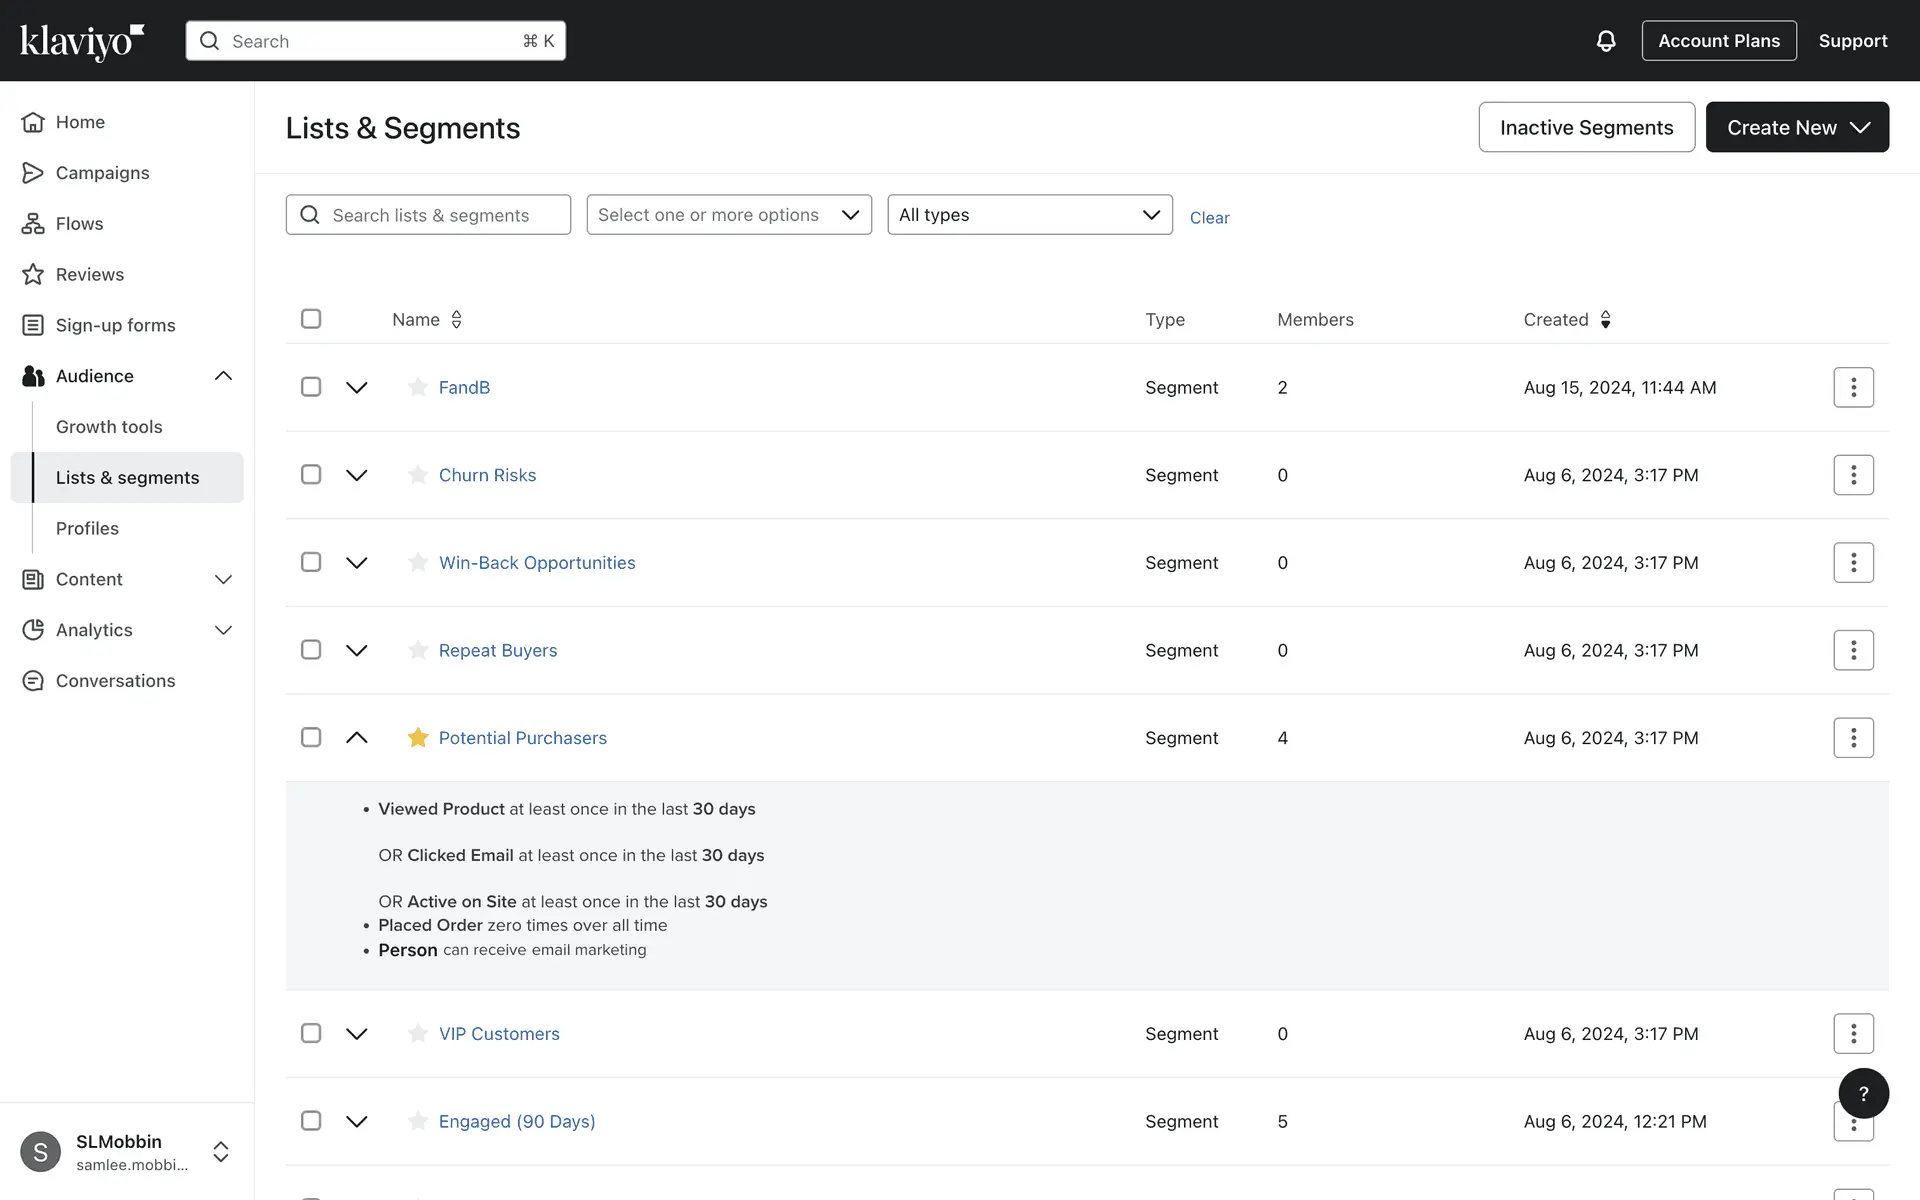Click the Klaviyo logo

82,41
